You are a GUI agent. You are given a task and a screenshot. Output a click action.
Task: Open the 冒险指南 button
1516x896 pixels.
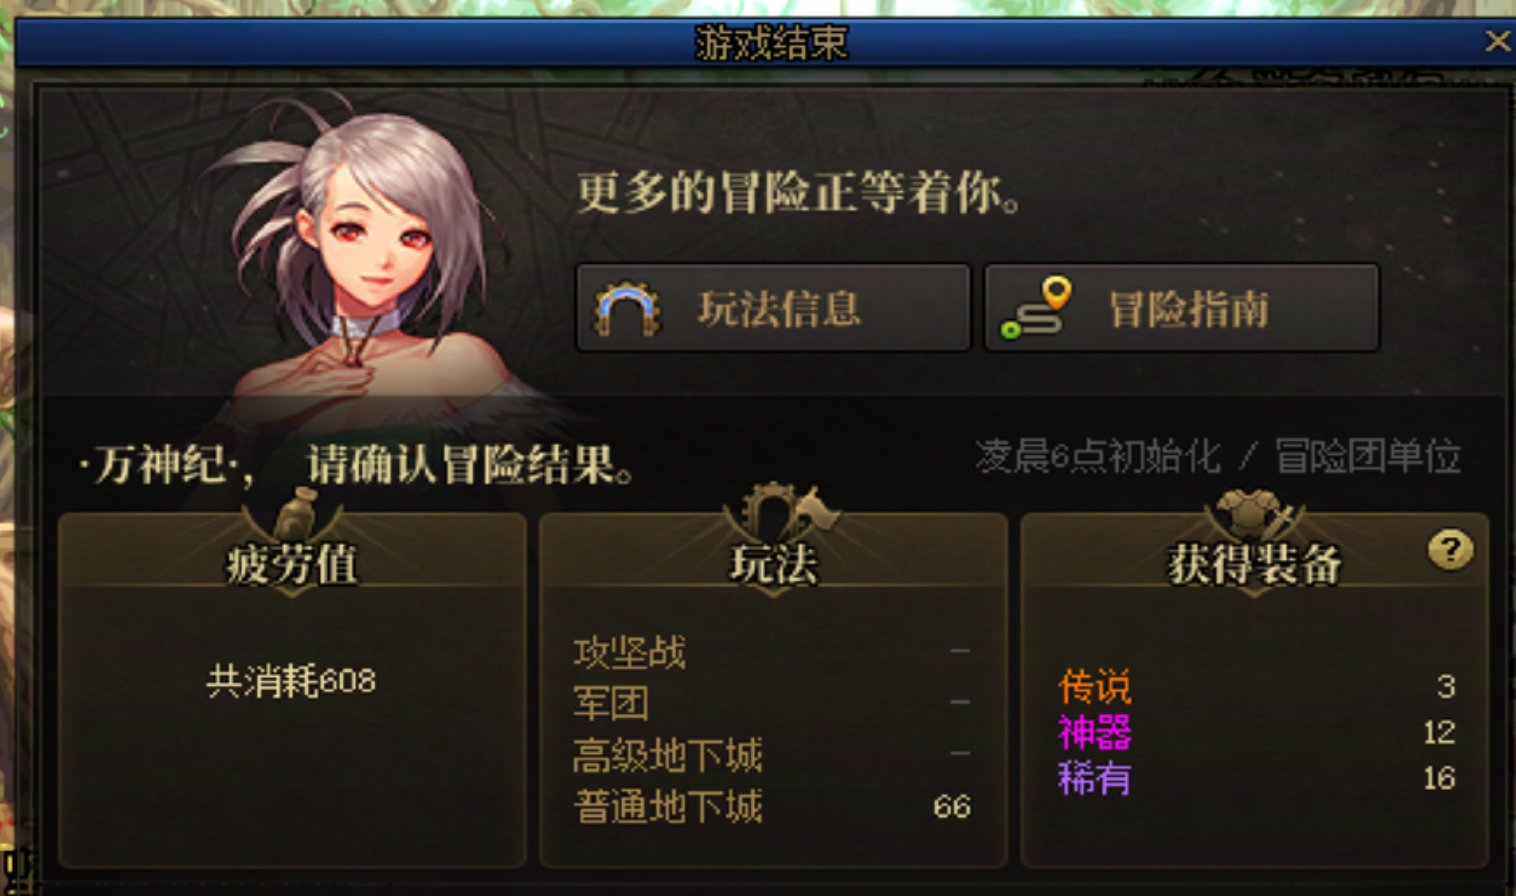click(1181, 307)
